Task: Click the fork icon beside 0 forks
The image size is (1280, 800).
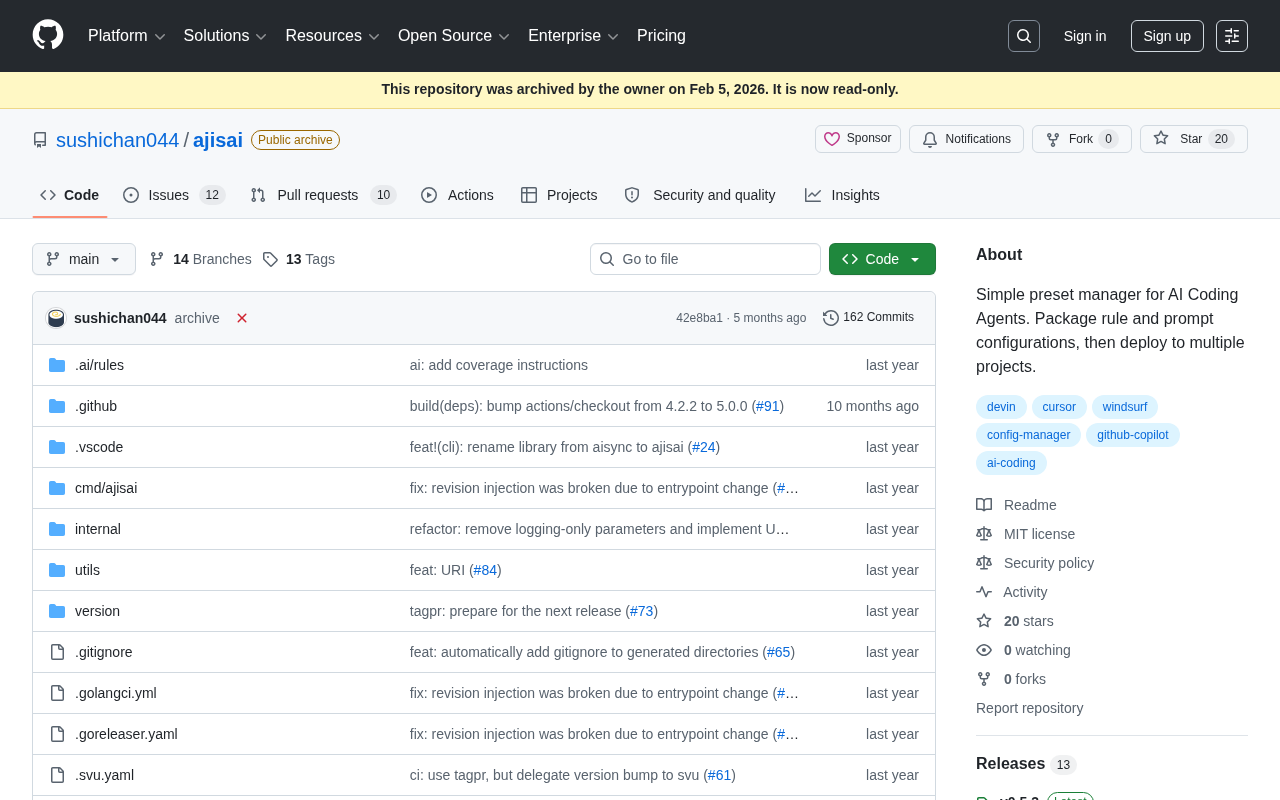Action: (x=984, y=679)
